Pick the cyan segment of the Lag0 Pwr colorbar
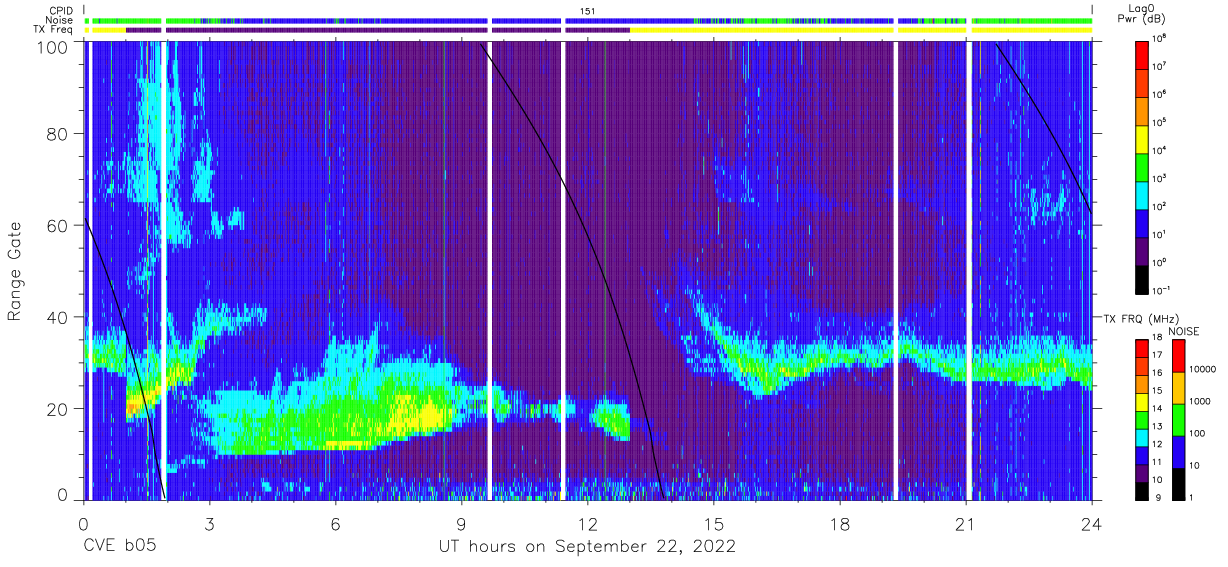The height and width of the screenshot is (567, 1228). tap(1143, 194)
